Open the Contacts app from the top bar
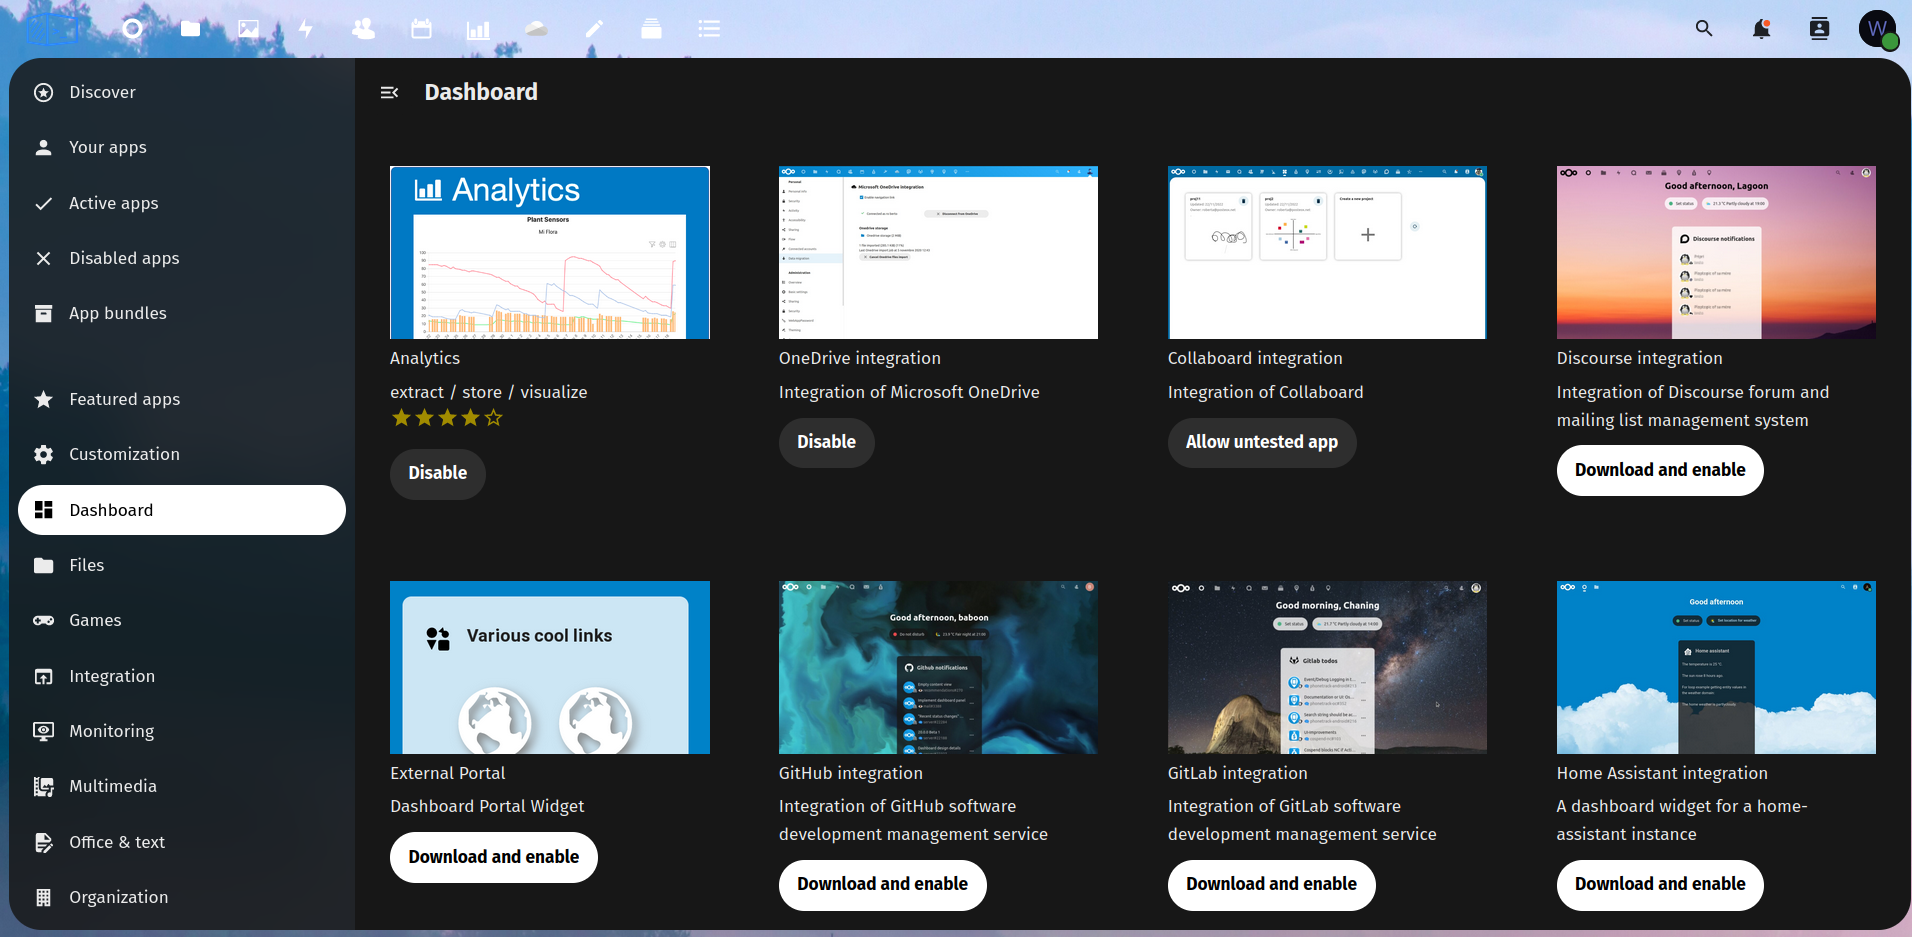 [363, 29]
